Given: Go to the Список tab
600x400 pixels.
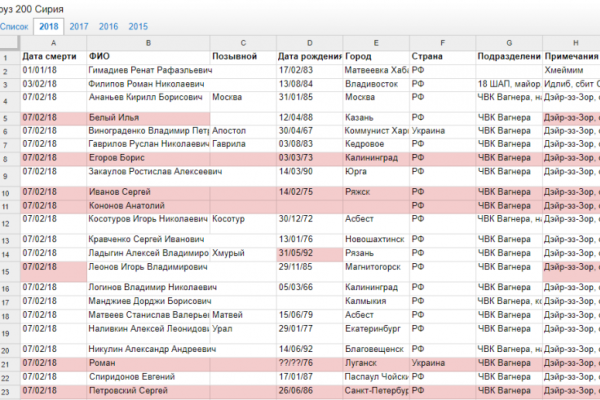Looking at the screenshot, I should pyautogui.click(x=14, y=26).
